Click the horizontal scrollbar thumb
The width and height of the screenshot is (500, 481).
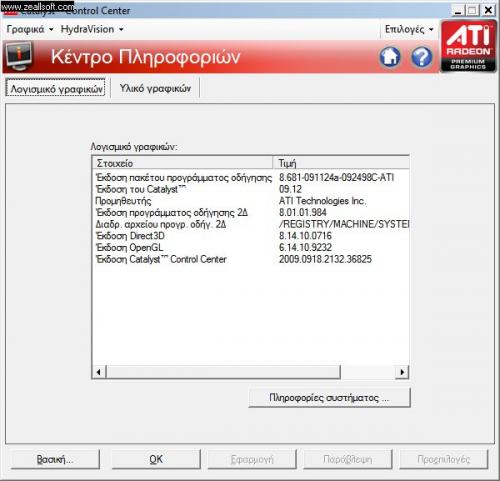point(223,372)
